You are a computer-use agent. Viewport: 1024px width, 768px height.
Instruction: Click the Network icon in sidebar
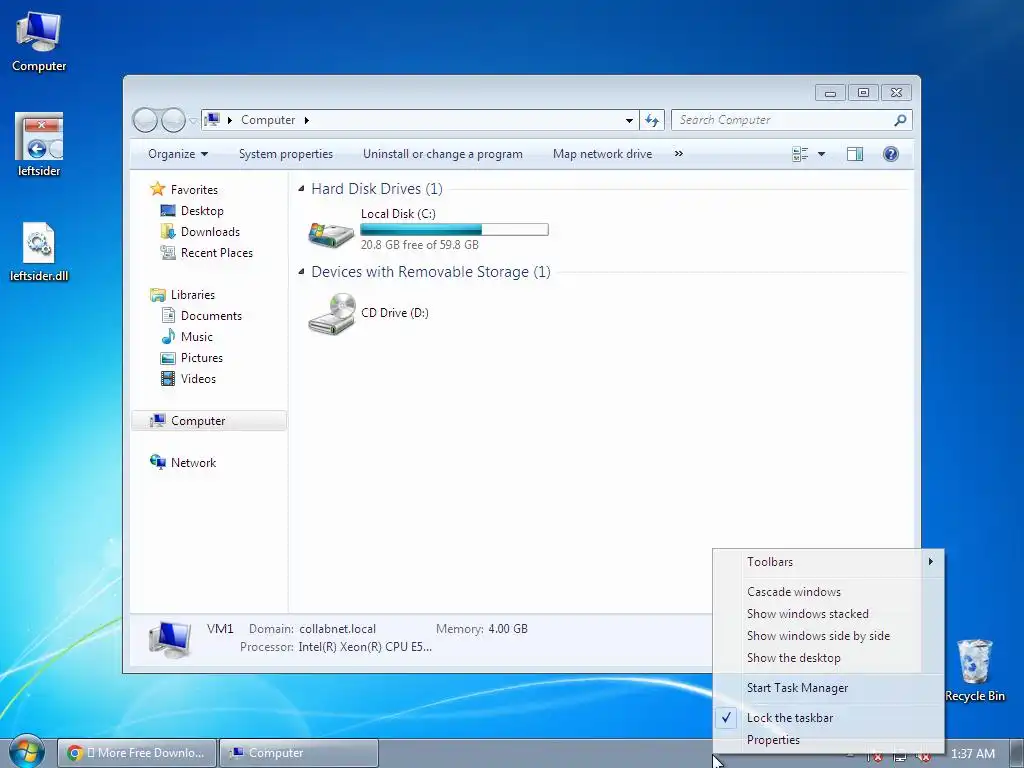(157, 462)
